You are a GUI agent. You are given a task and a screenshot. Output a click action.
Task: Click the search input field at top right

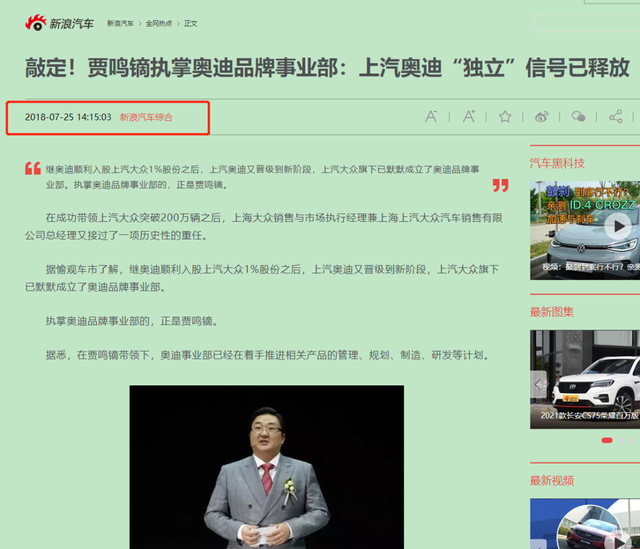587,23
